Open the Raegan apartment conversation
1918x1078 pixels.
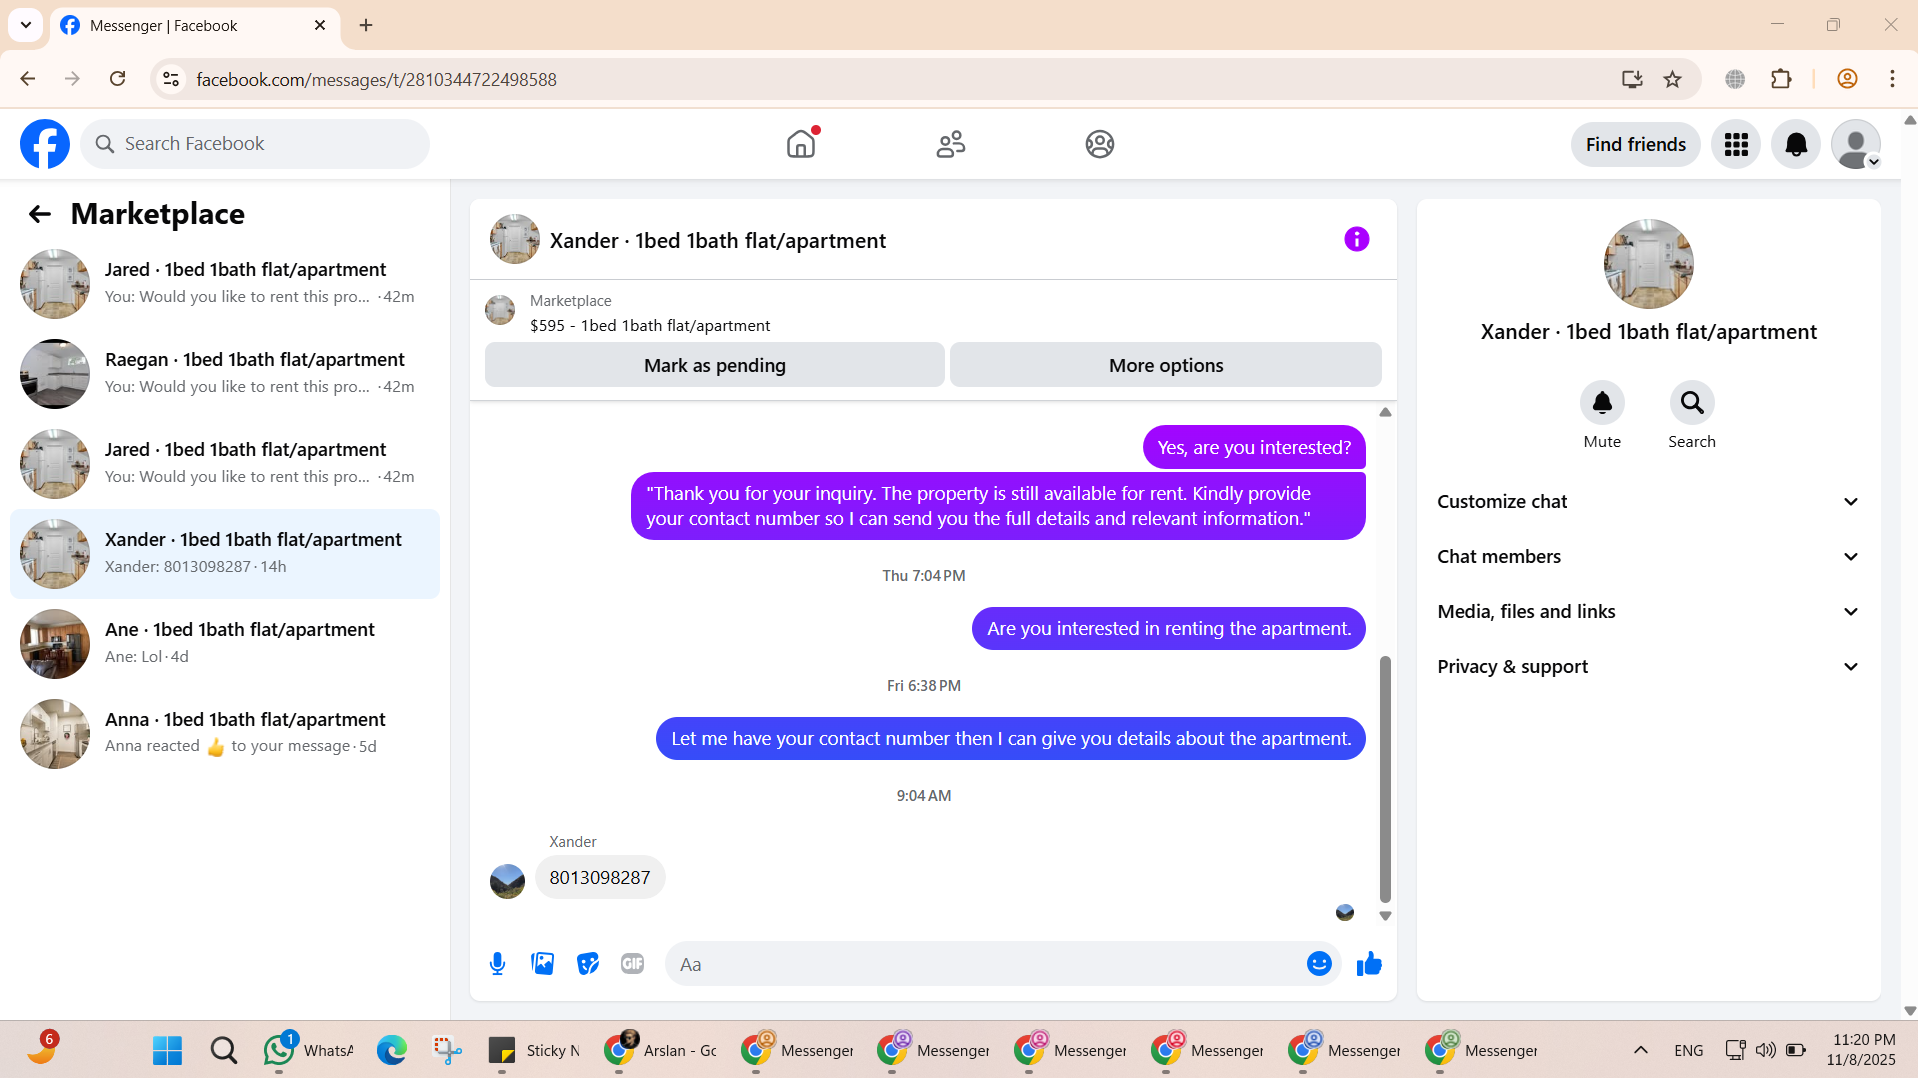point(225,374)
